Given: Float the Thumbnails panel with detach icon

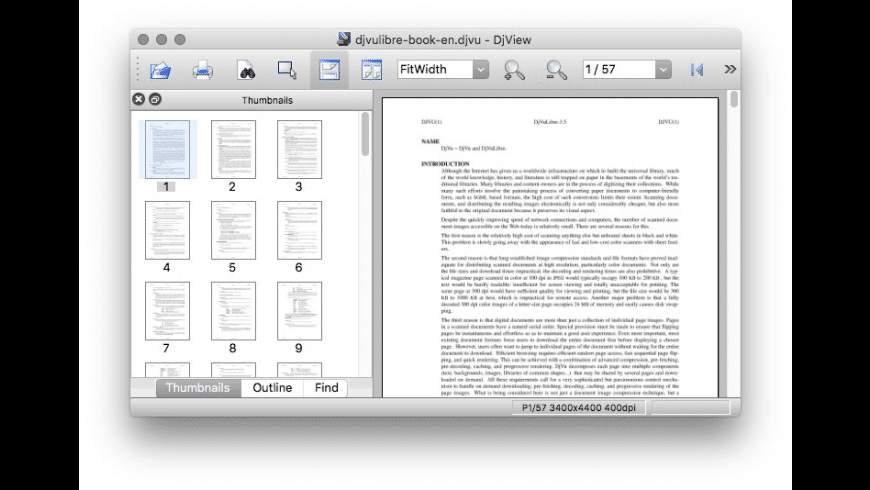Looking at the screenshot, I should point(155,99).
